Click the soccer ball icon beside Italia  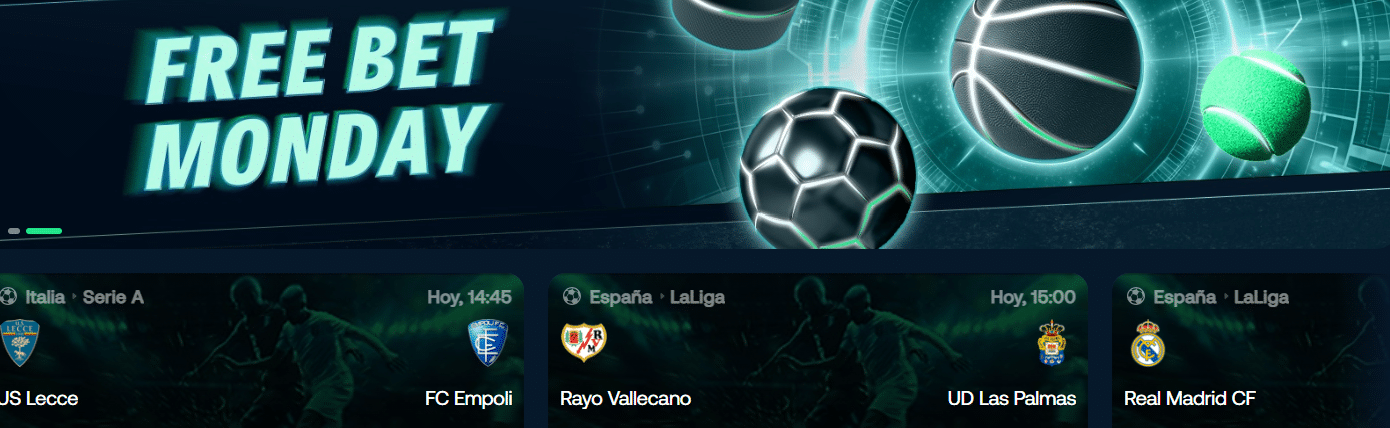8,297
